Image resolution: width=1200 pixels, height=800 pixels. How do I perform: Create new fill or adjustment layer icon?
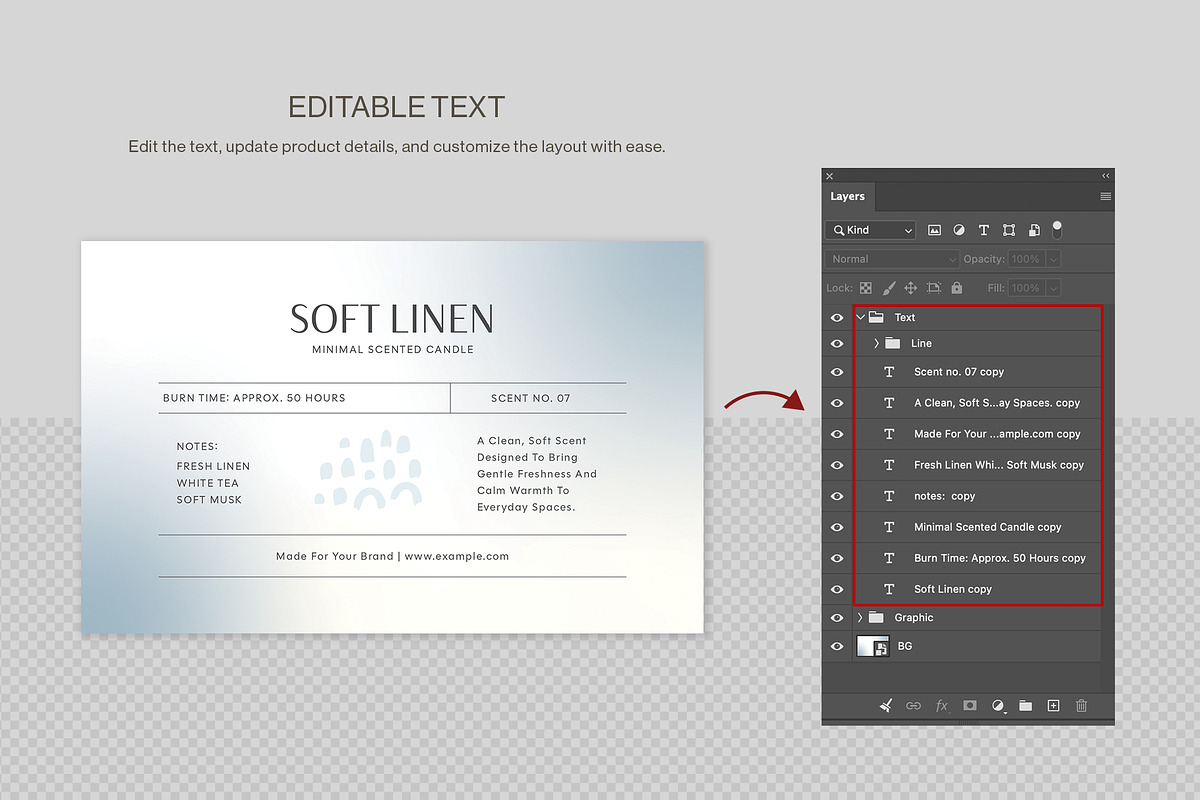point(997,705)
